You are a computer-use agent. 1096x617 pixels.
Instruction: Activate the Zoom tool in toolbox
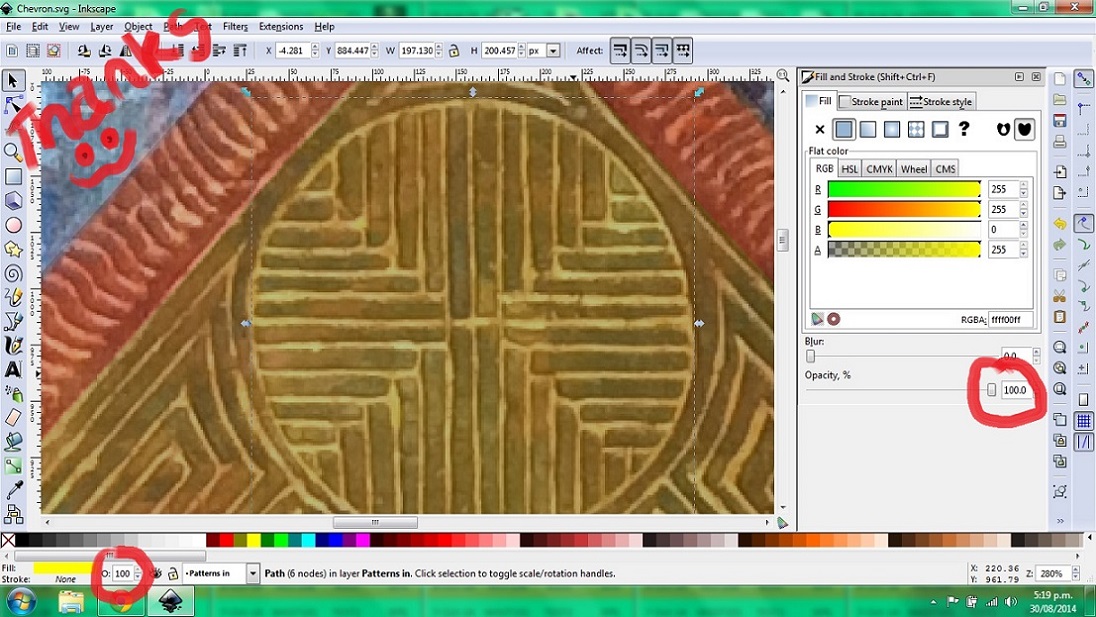pyautogui.click(x=13, y=152)
